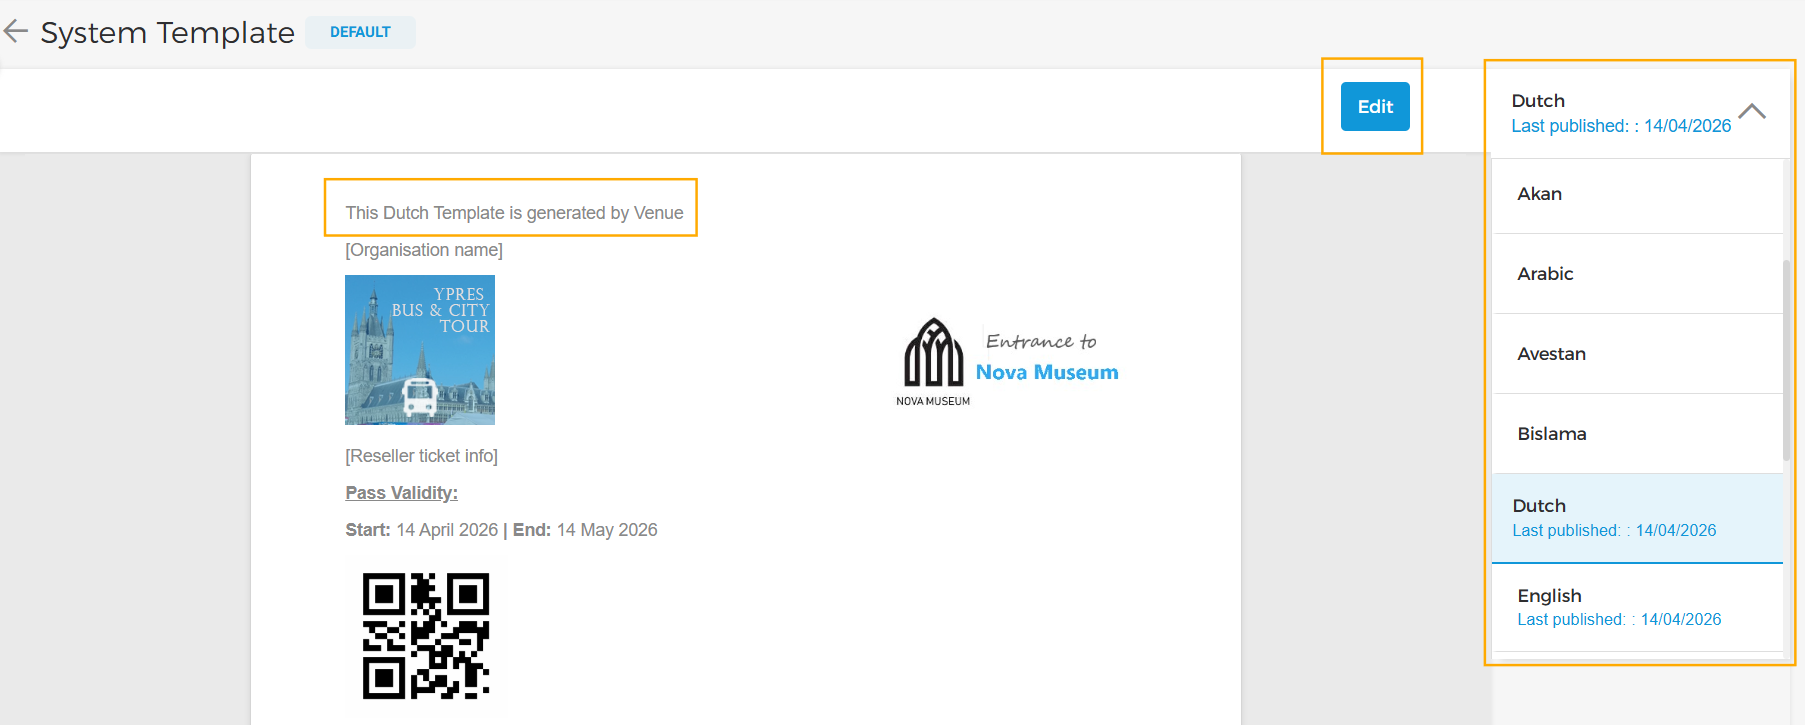The height and width of the screenshot is (725, 1805).
Task: Click the Ypres Bus & City Tour image
Action: click(x=420, y=350)
